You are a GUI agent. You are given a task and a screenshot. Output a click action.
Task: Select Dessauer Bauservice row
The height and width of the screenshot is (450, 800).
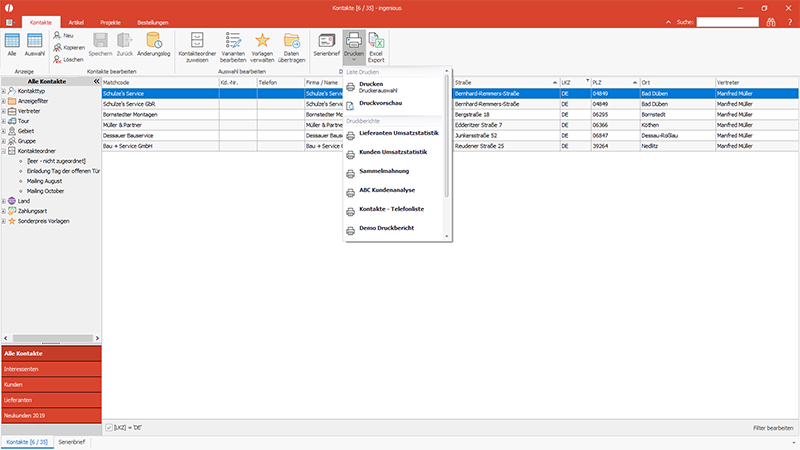tap(450, 136)
